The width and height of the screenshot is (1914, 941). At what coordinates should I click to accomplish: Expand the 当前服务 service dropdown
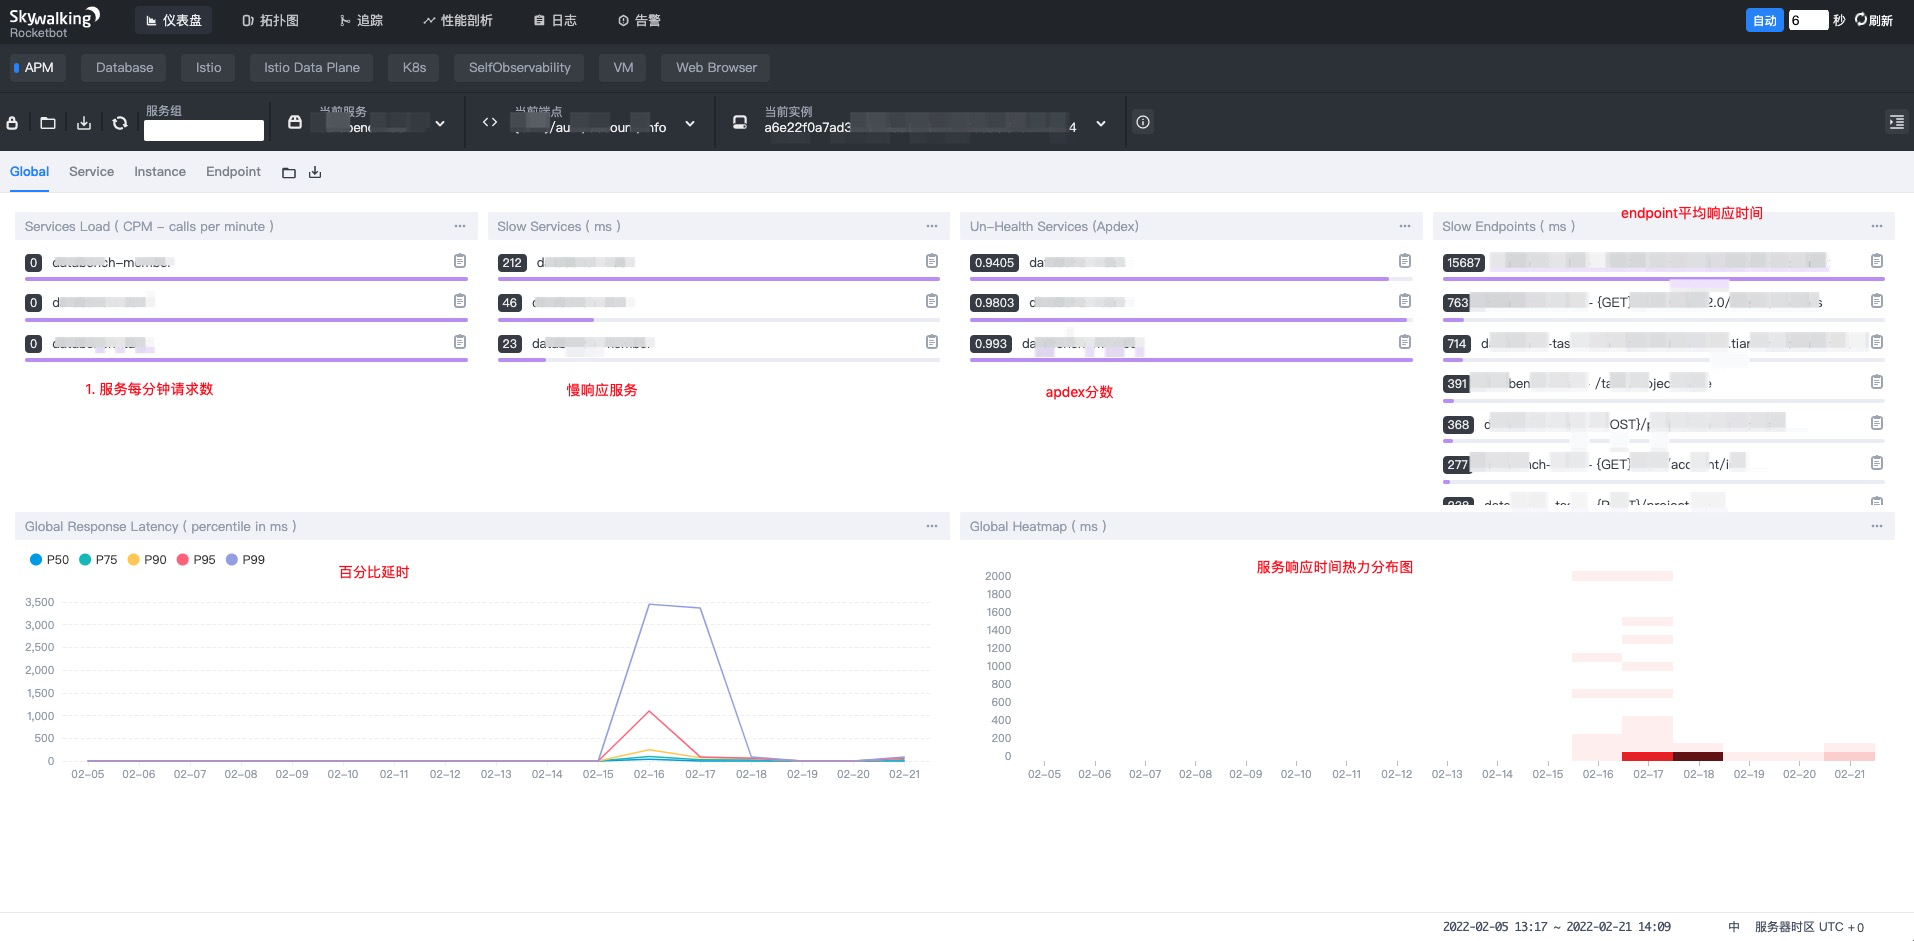tap(440, 123)
